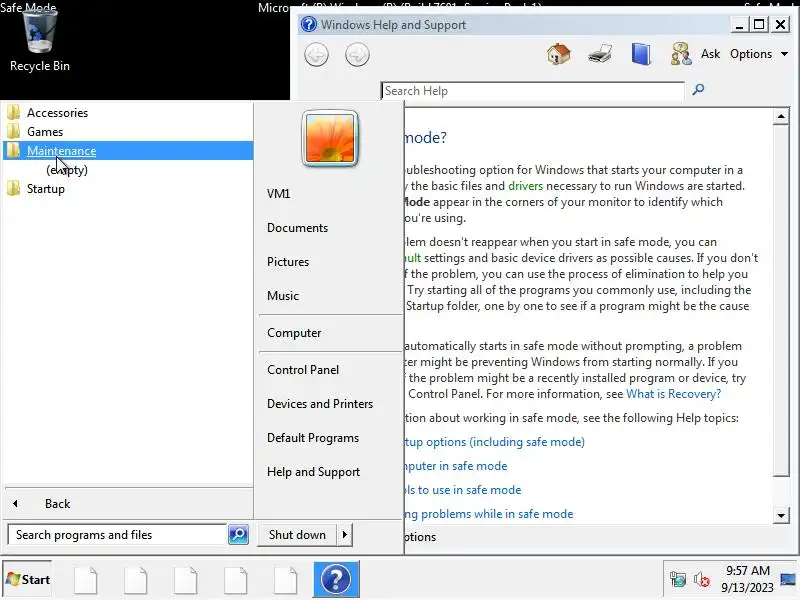Click the Search Help magnifier icon
The image size is (800, 600).
698,90
